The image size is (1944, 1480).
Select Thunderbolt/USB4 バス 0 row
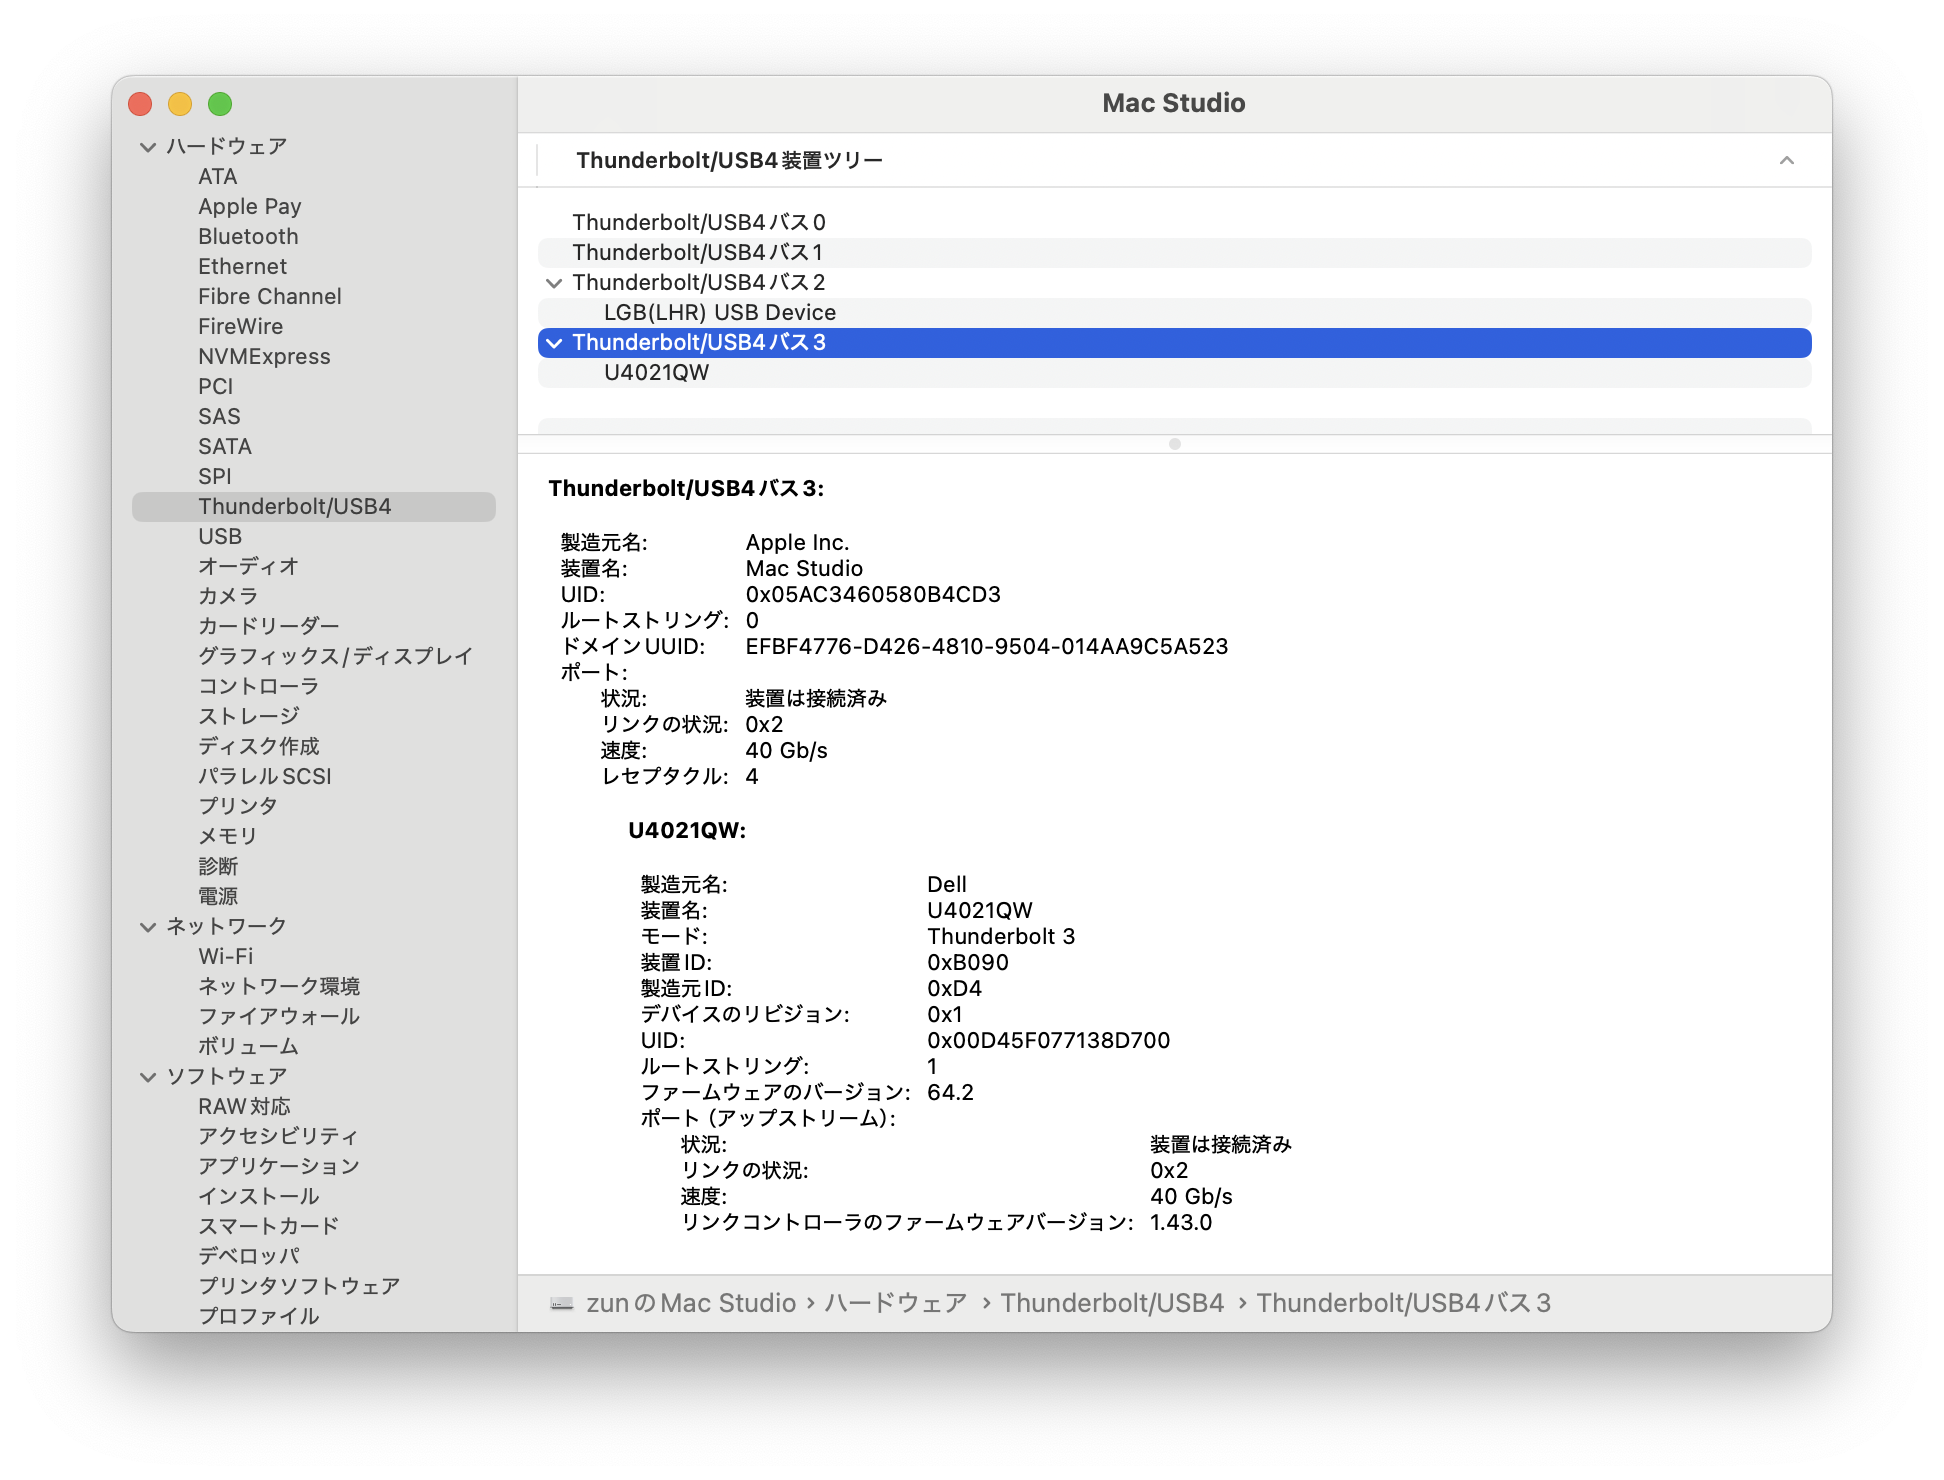click(x=698, y=223)
